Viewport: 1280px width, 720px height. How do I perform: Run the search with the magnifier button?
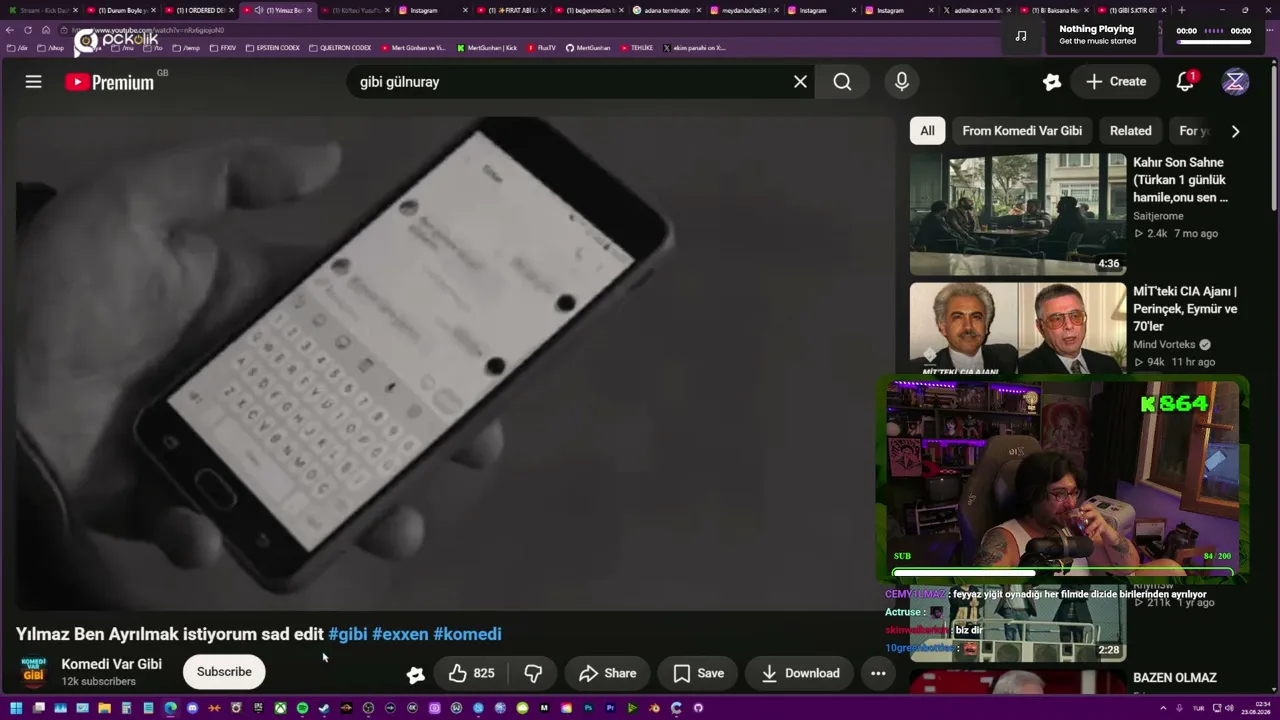(842, 82)
